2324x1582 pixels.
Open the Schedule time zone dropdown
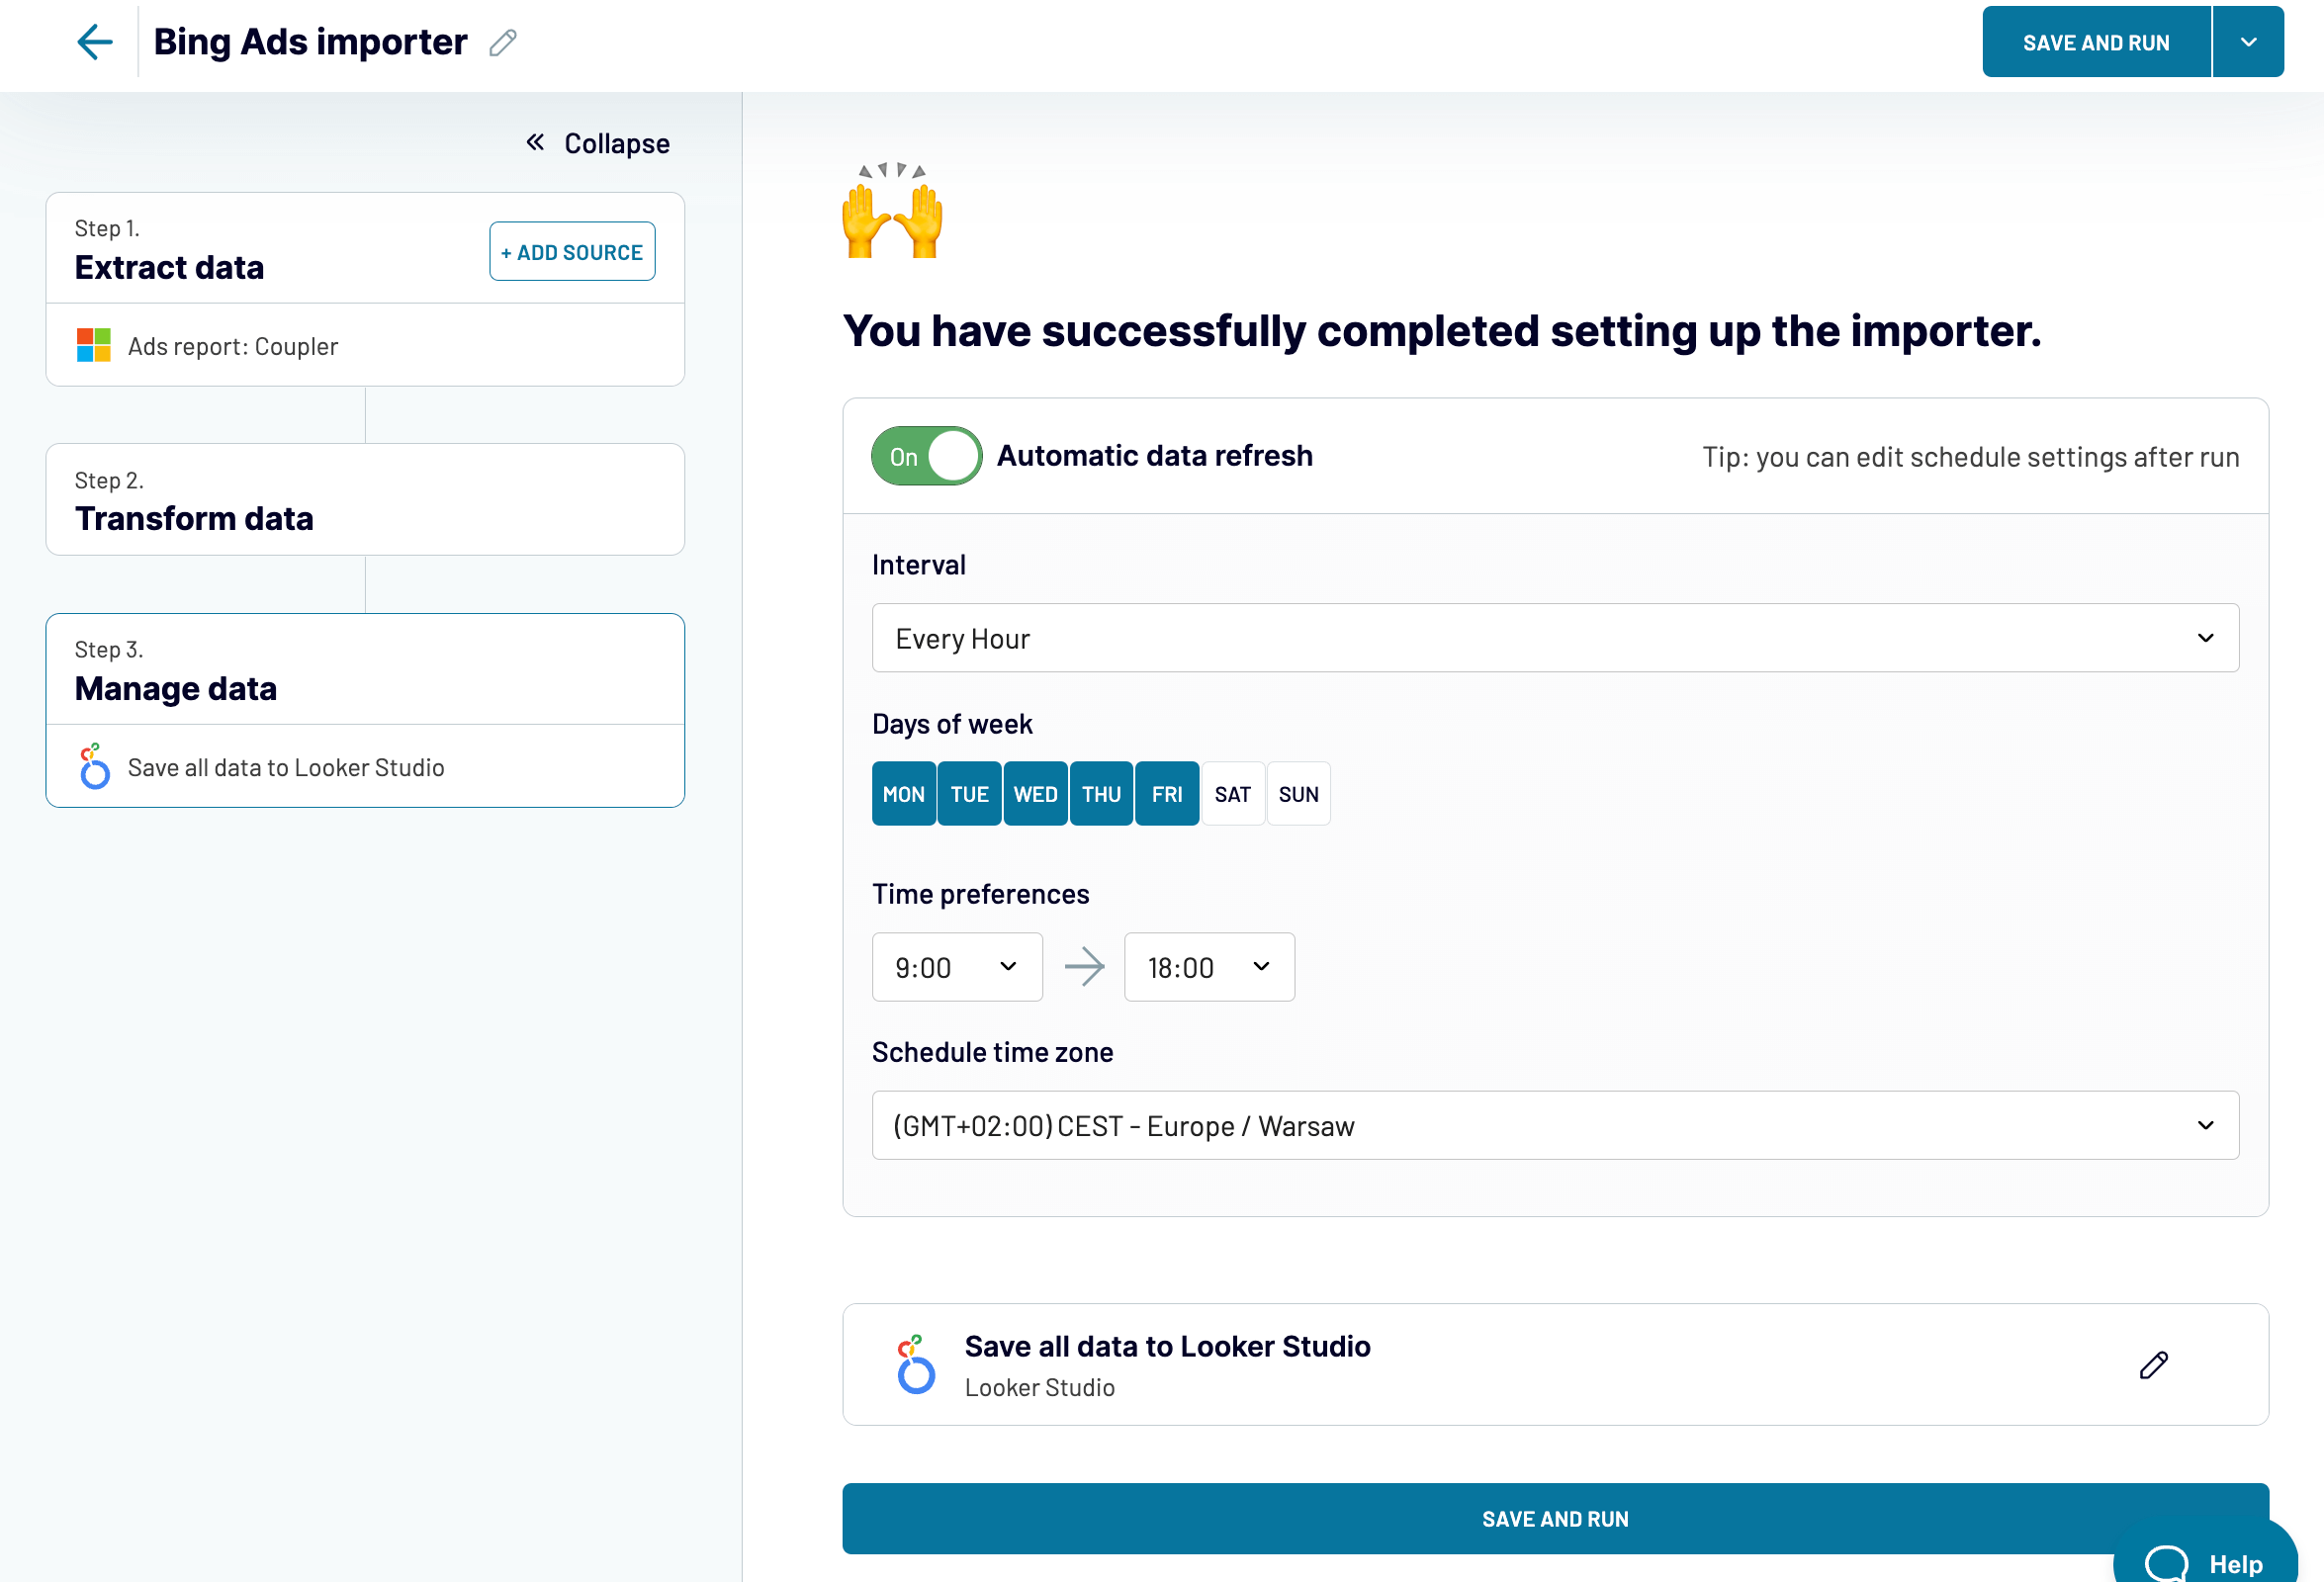[x=1555, y=1125]
